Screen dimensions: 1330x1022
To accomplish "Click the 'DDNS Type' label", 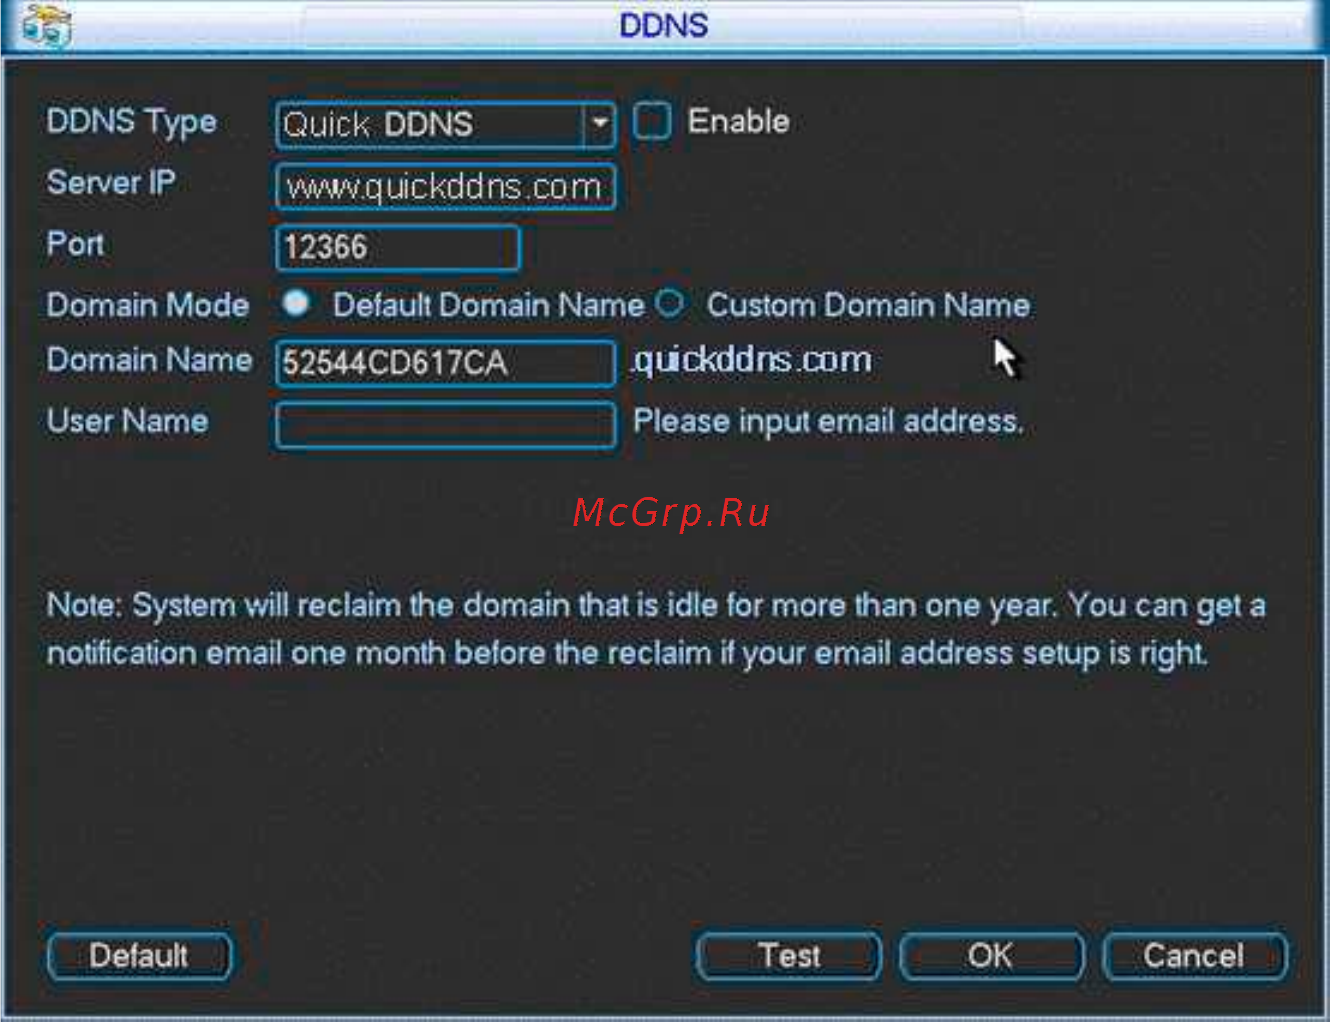I will (x=131, y=122).
